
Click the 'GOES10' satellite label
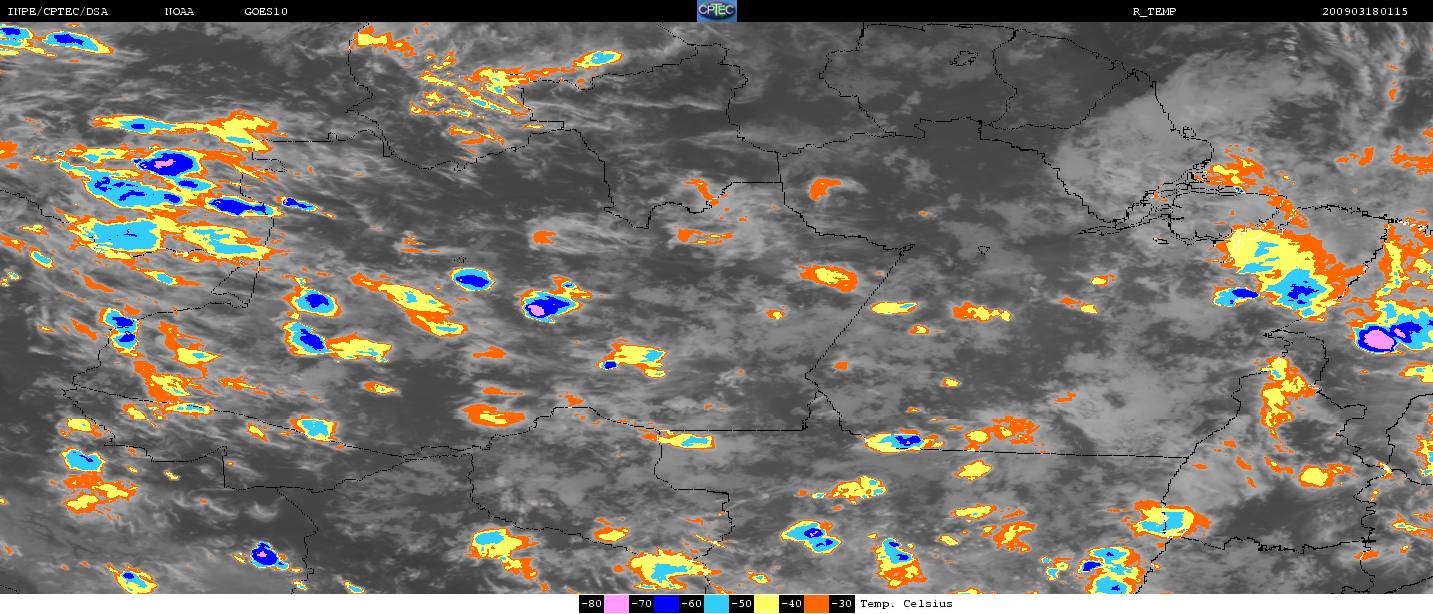(x=266, y=12)
